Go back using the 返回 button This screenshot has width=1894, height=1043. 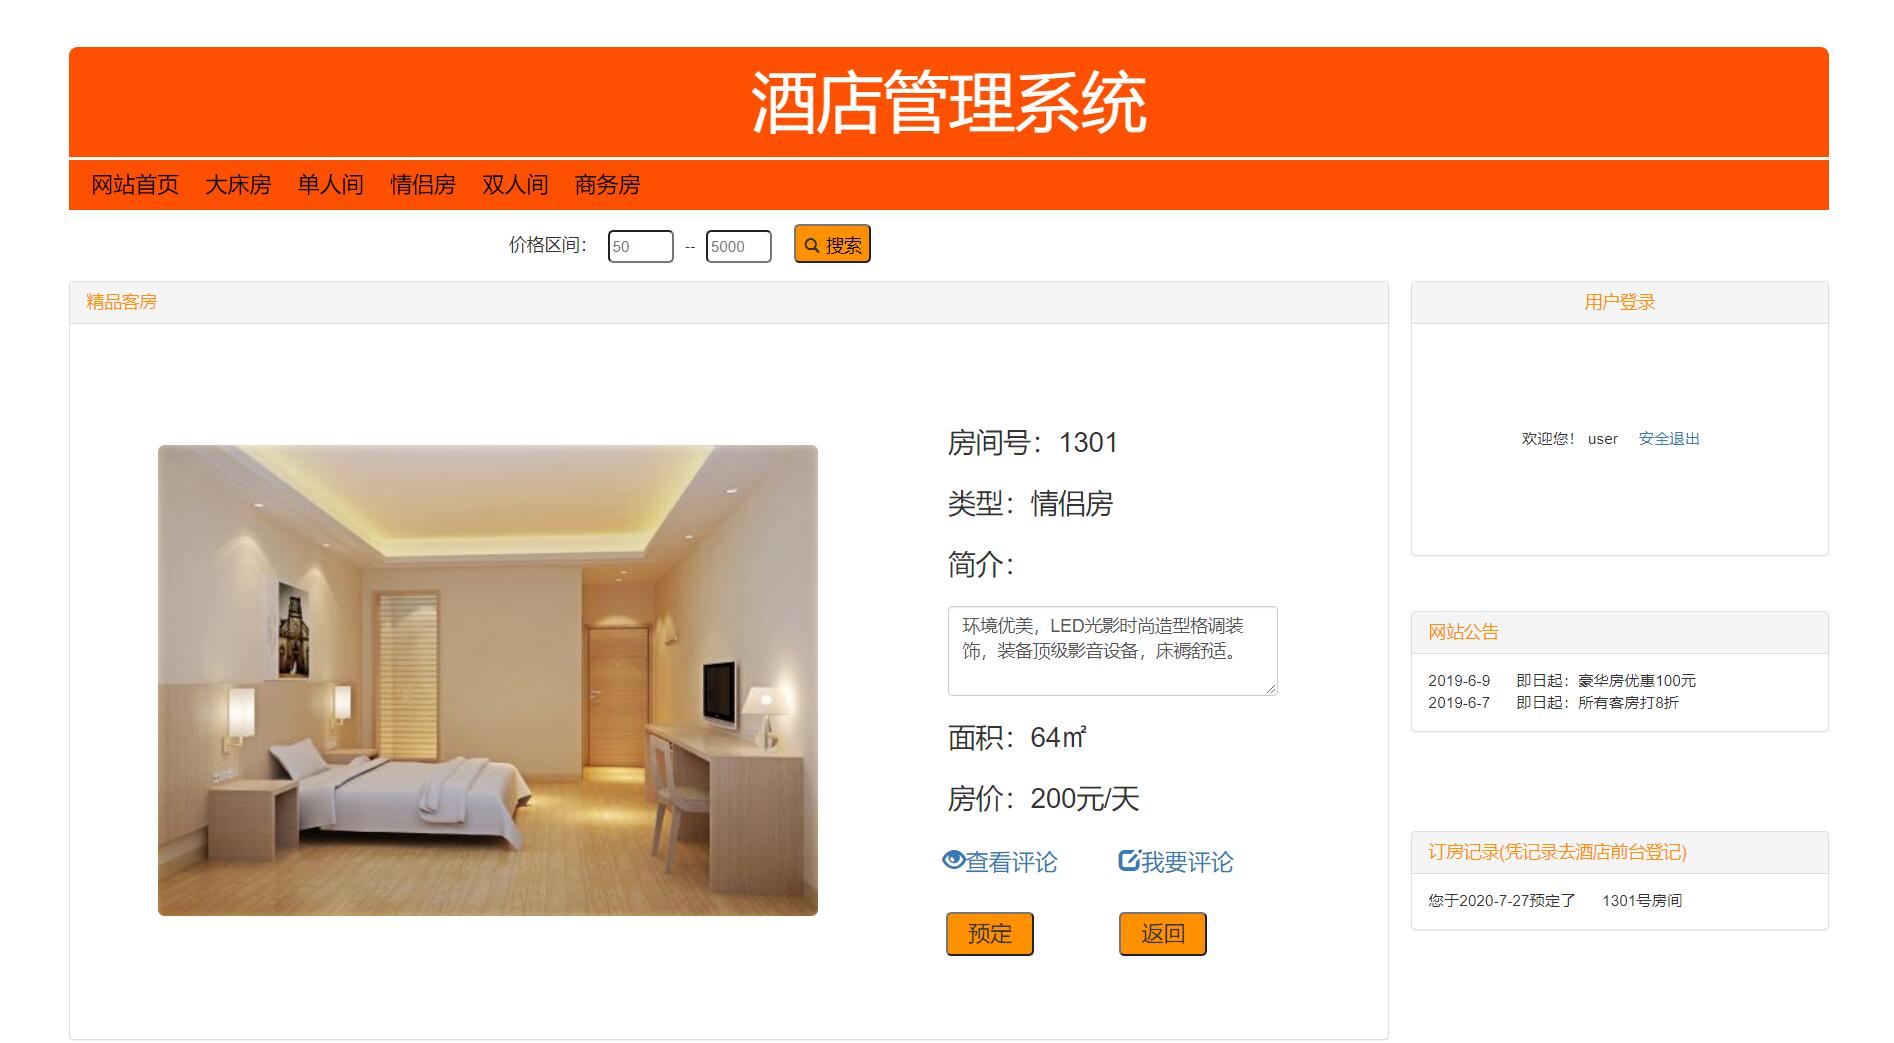[1163, 934]
